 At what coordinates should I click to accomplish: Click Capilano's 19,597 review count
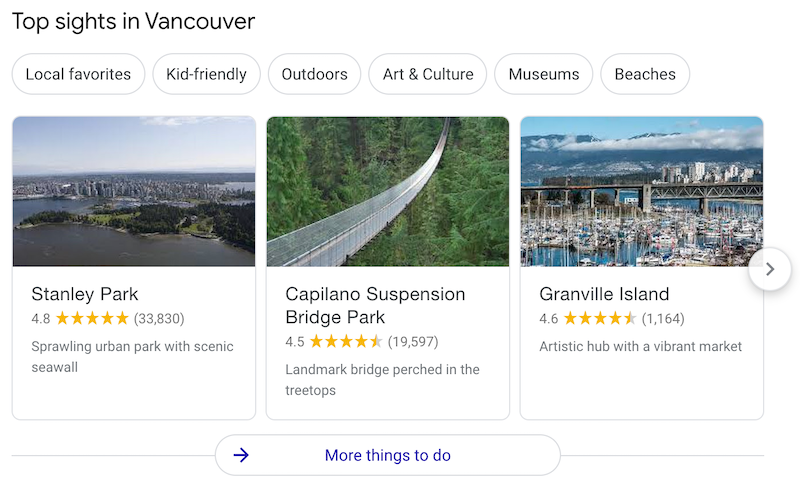pyautogui.click(x=413, y=342)
